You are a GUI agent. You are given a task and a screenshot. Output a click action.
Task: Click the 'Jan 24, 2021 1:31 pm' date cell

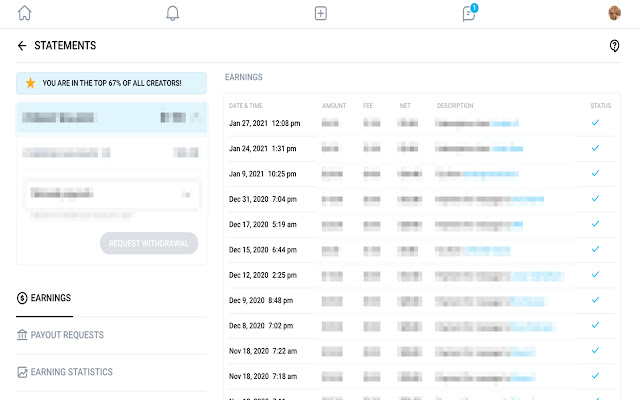[262, 149]
